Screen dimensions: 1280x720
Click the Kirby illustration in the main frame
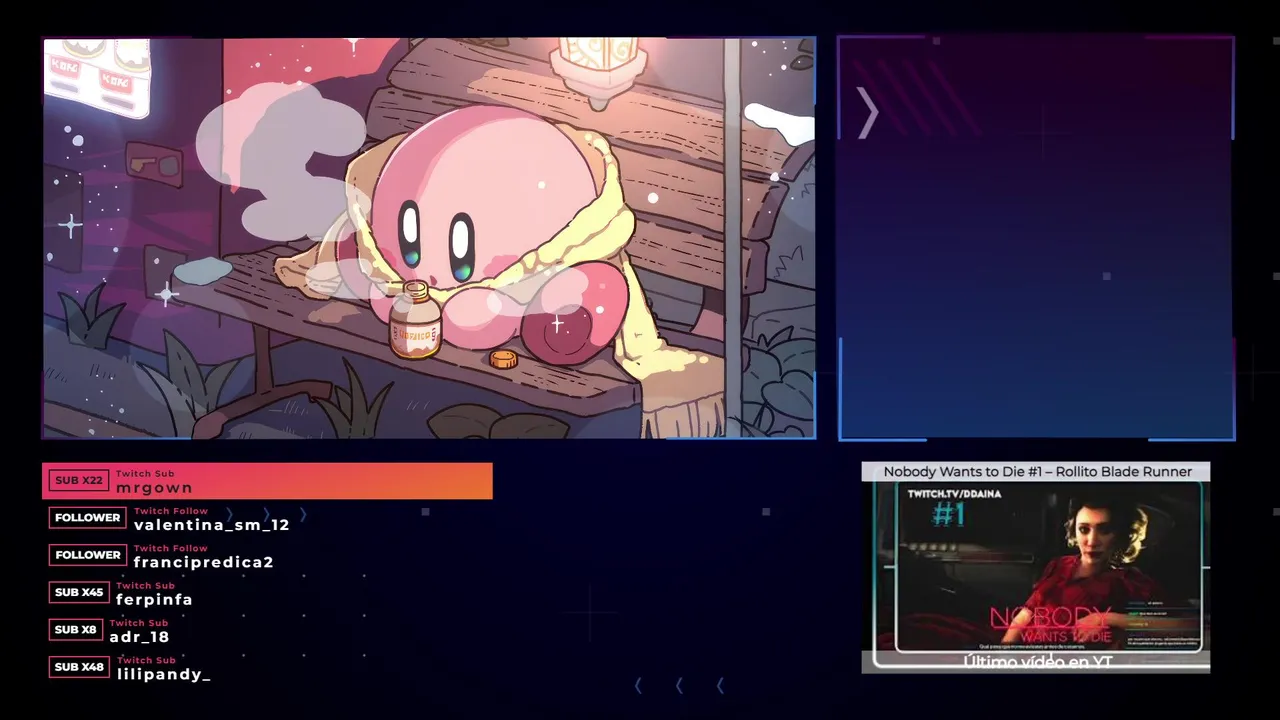click(x=429, y=238)
